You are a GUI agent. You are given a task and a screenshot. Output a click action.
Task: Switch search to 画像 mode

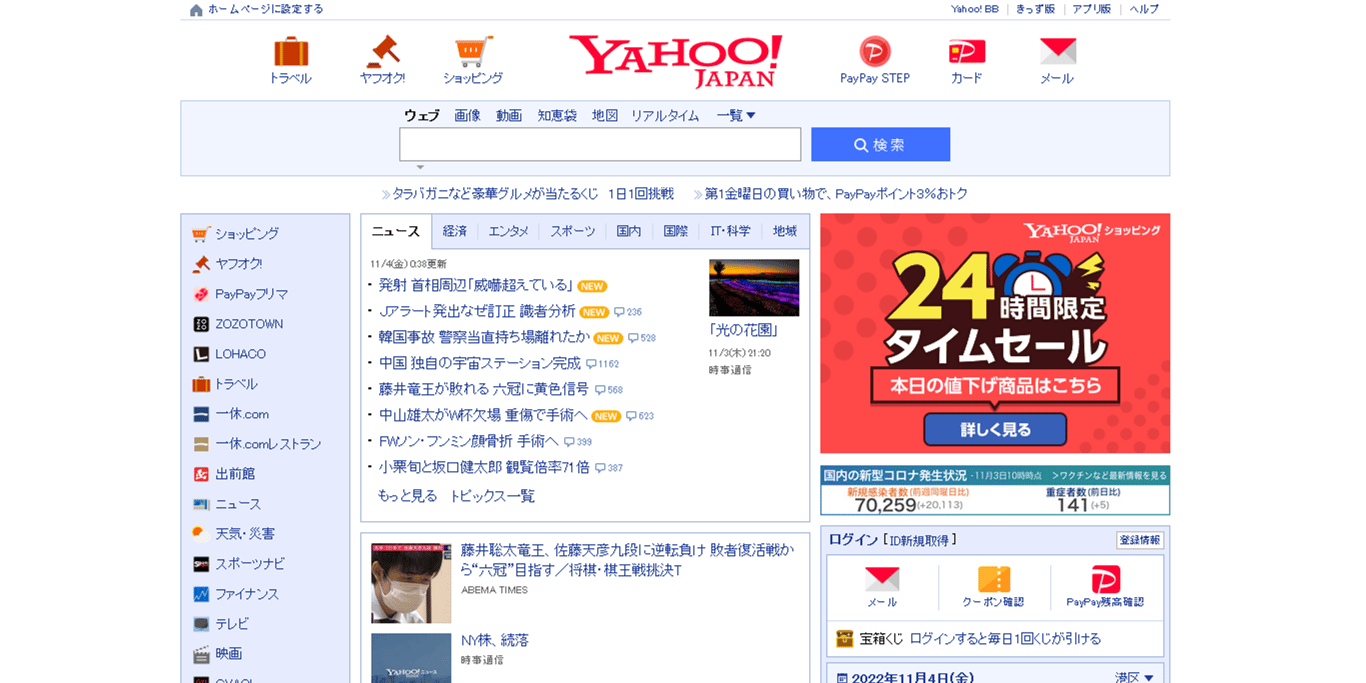click(x=467, y=116)
